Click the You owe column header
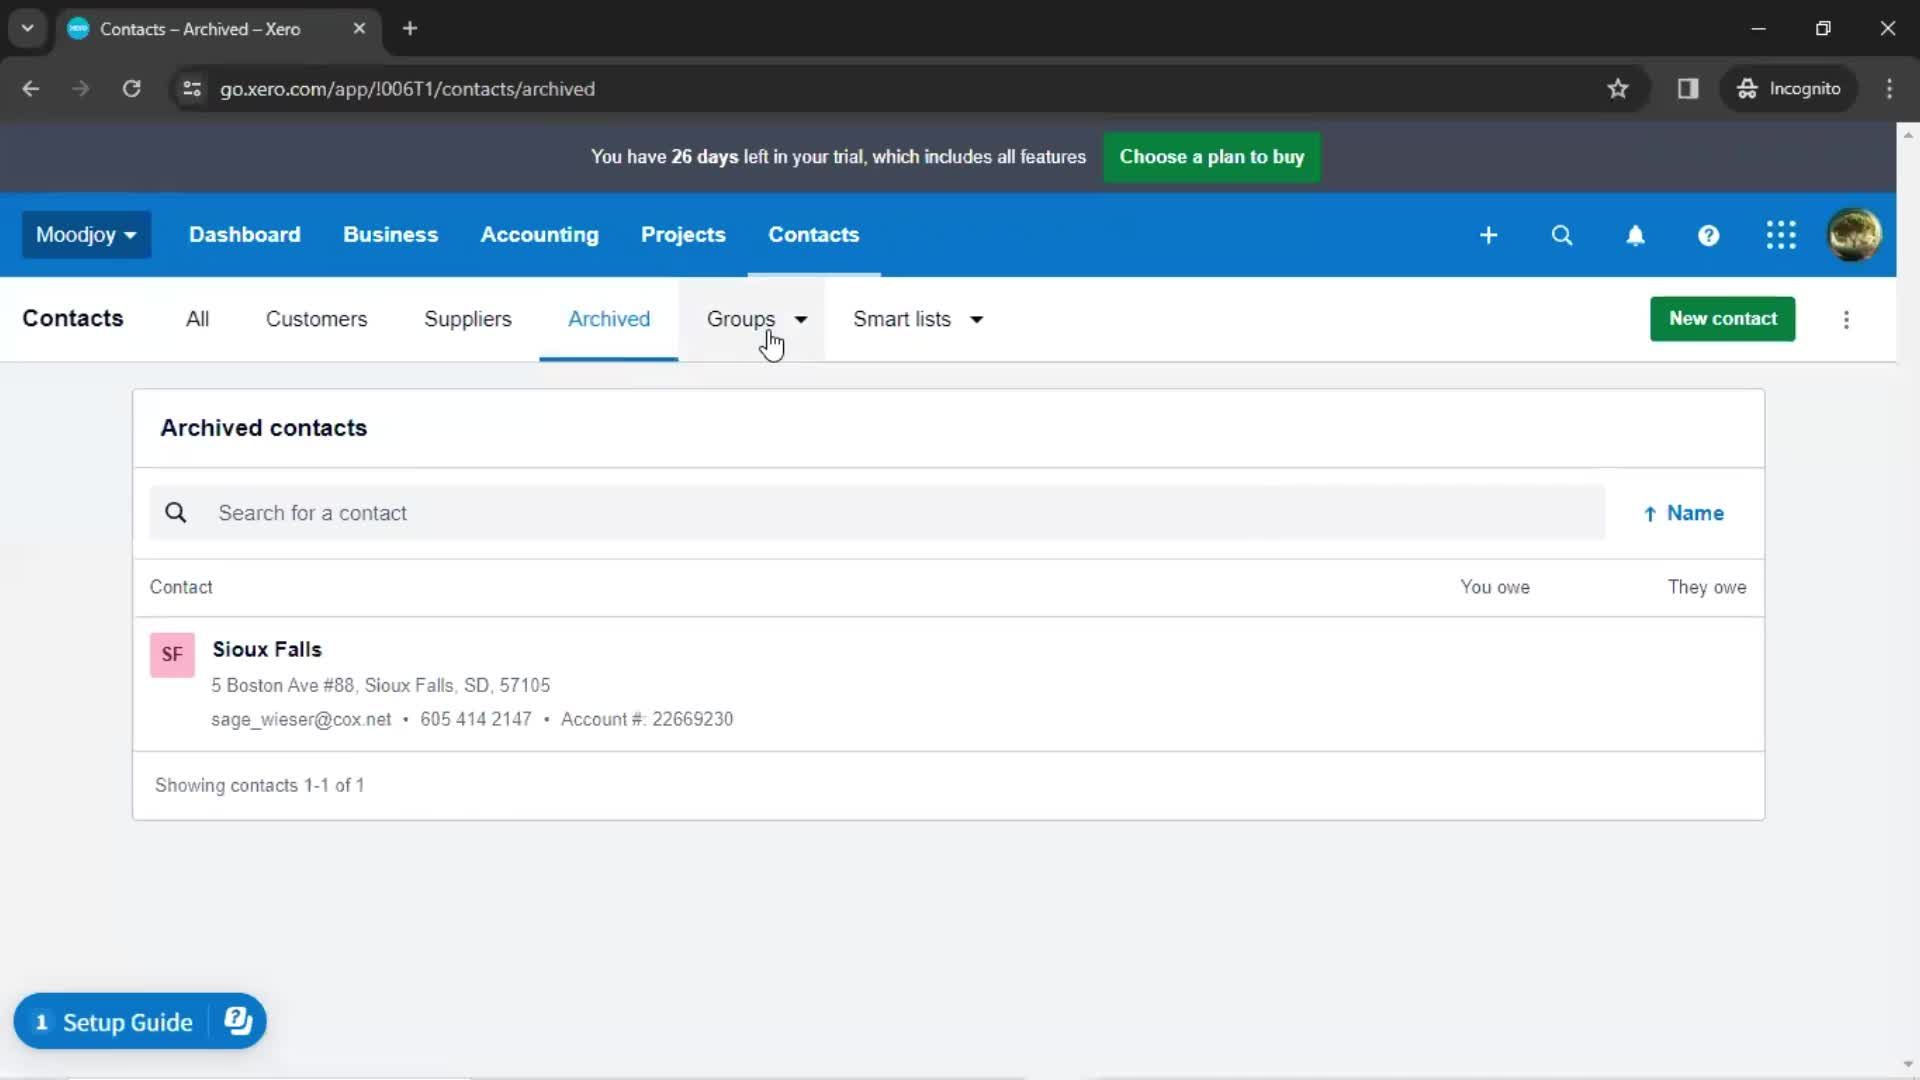 1494,588
